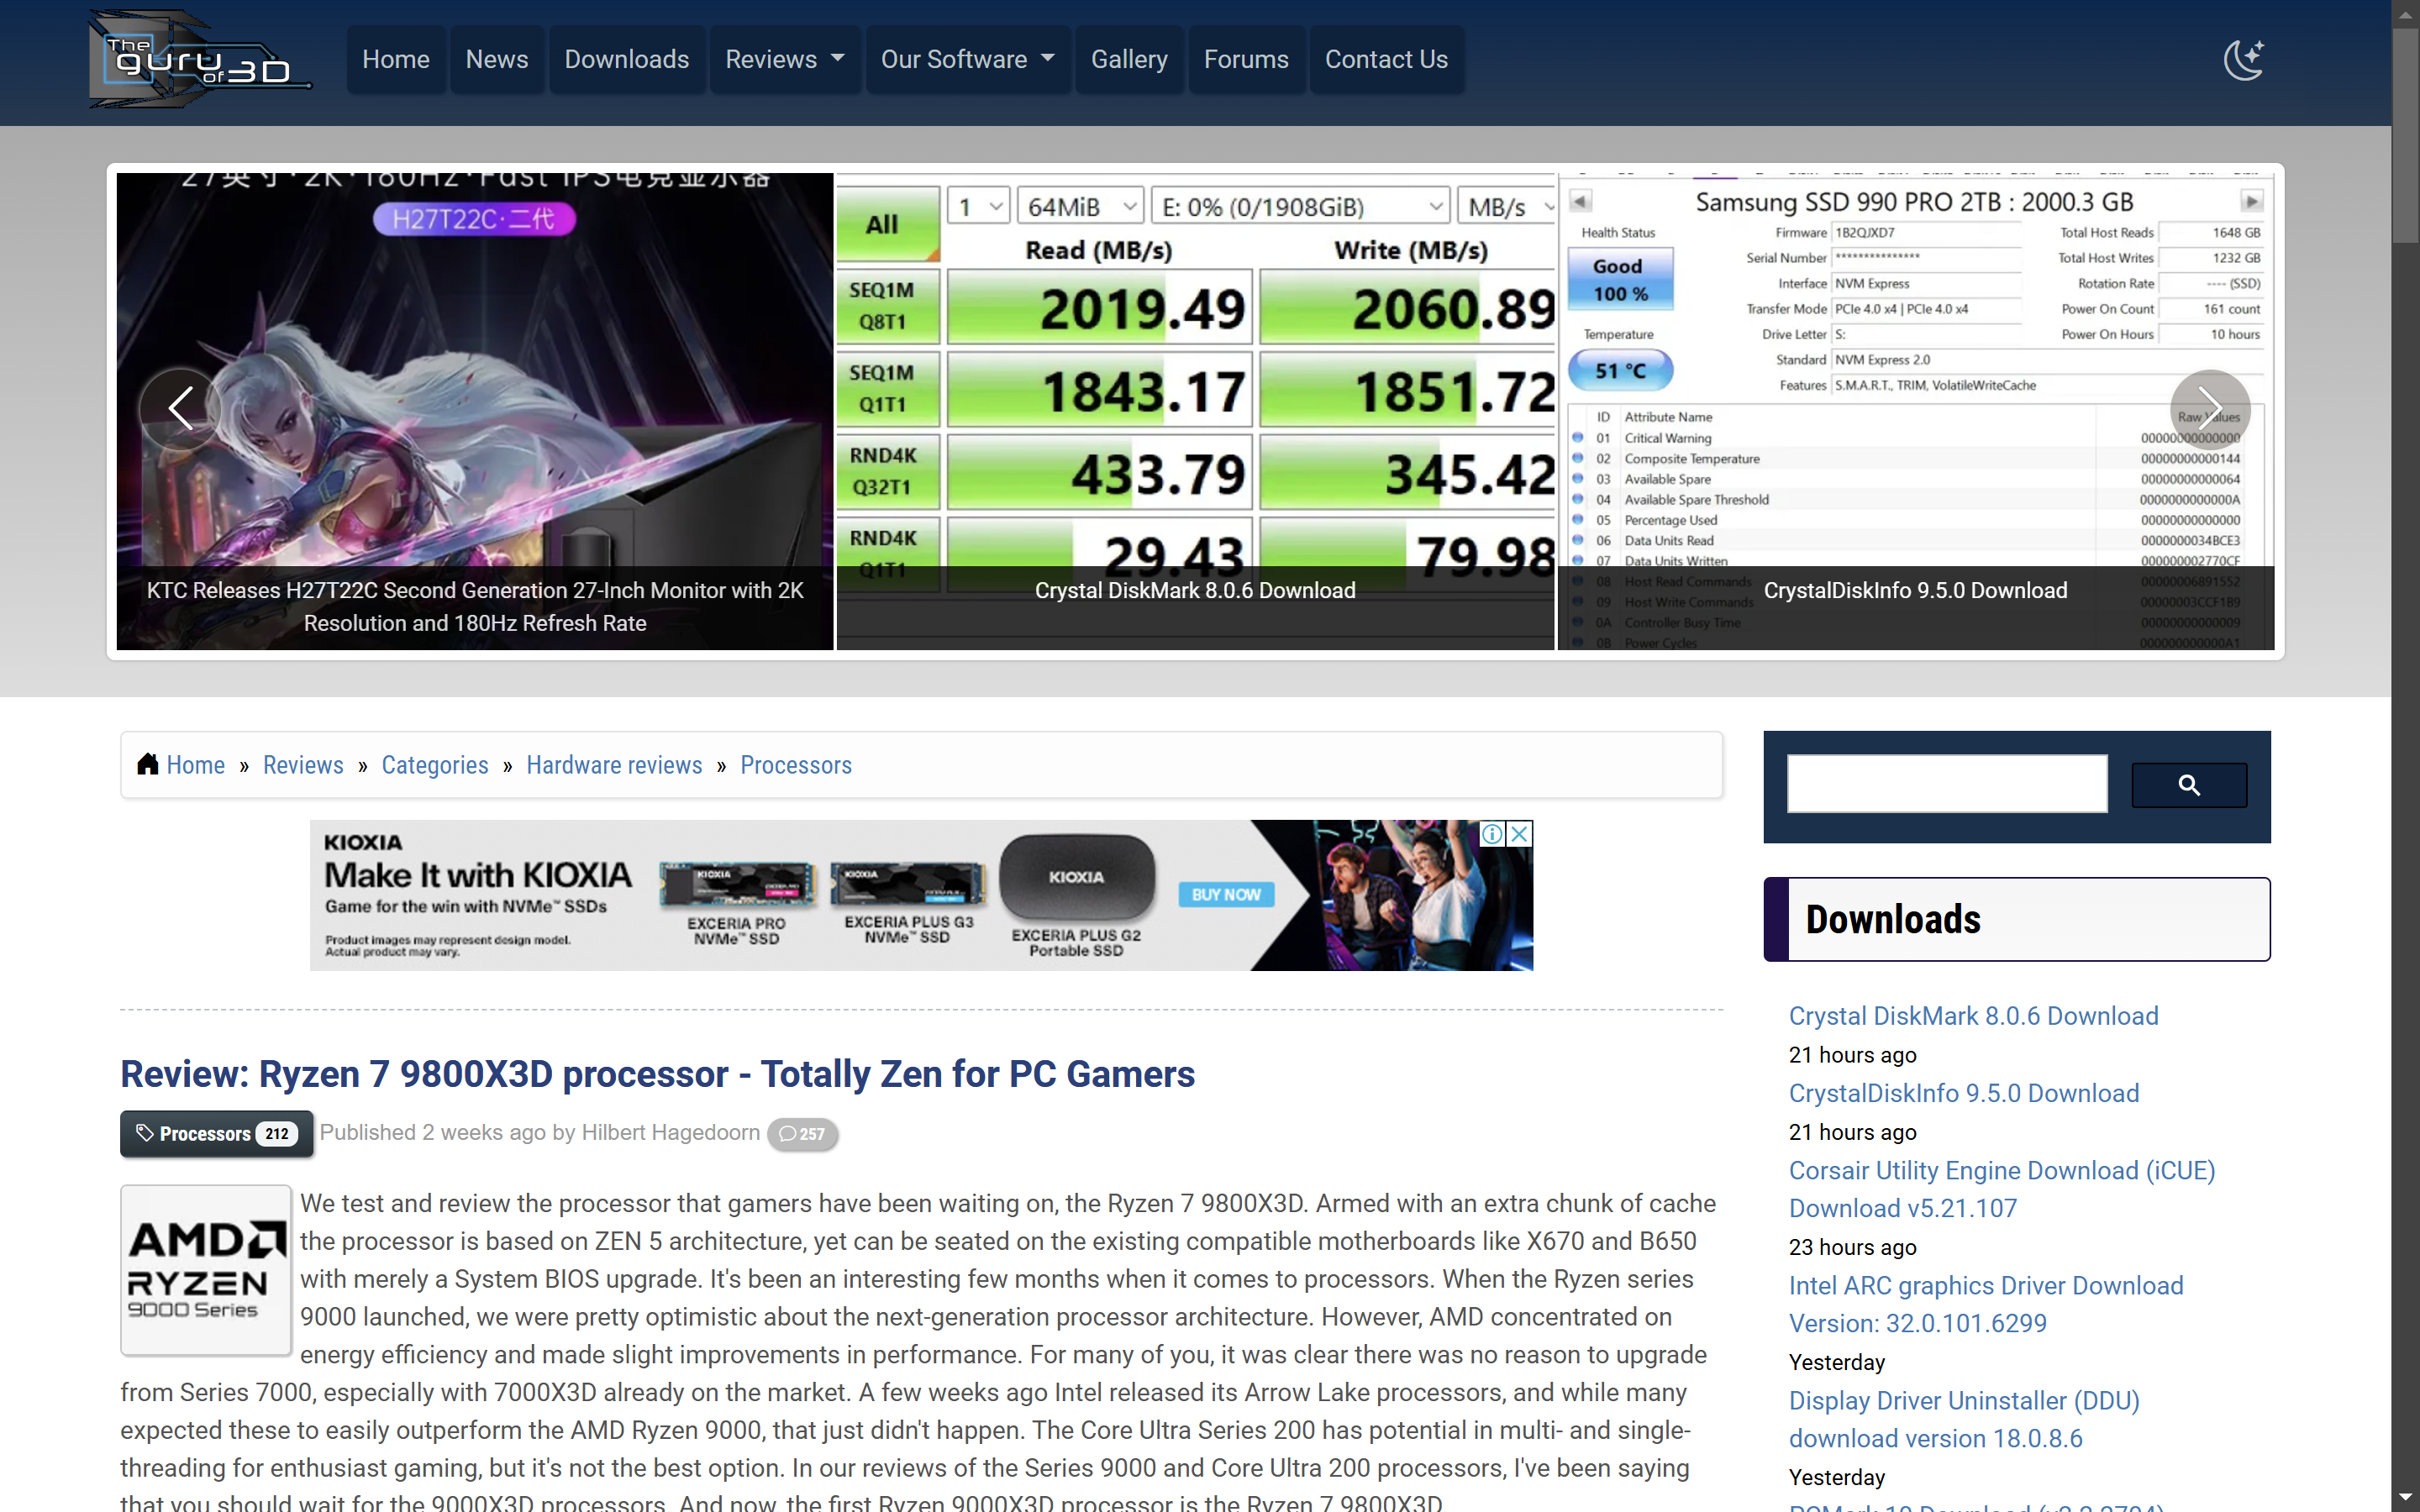Open the Ryzen 7 9800X3D review title
Viewport: 2420px width, 1512px height.
point(657,1074)
